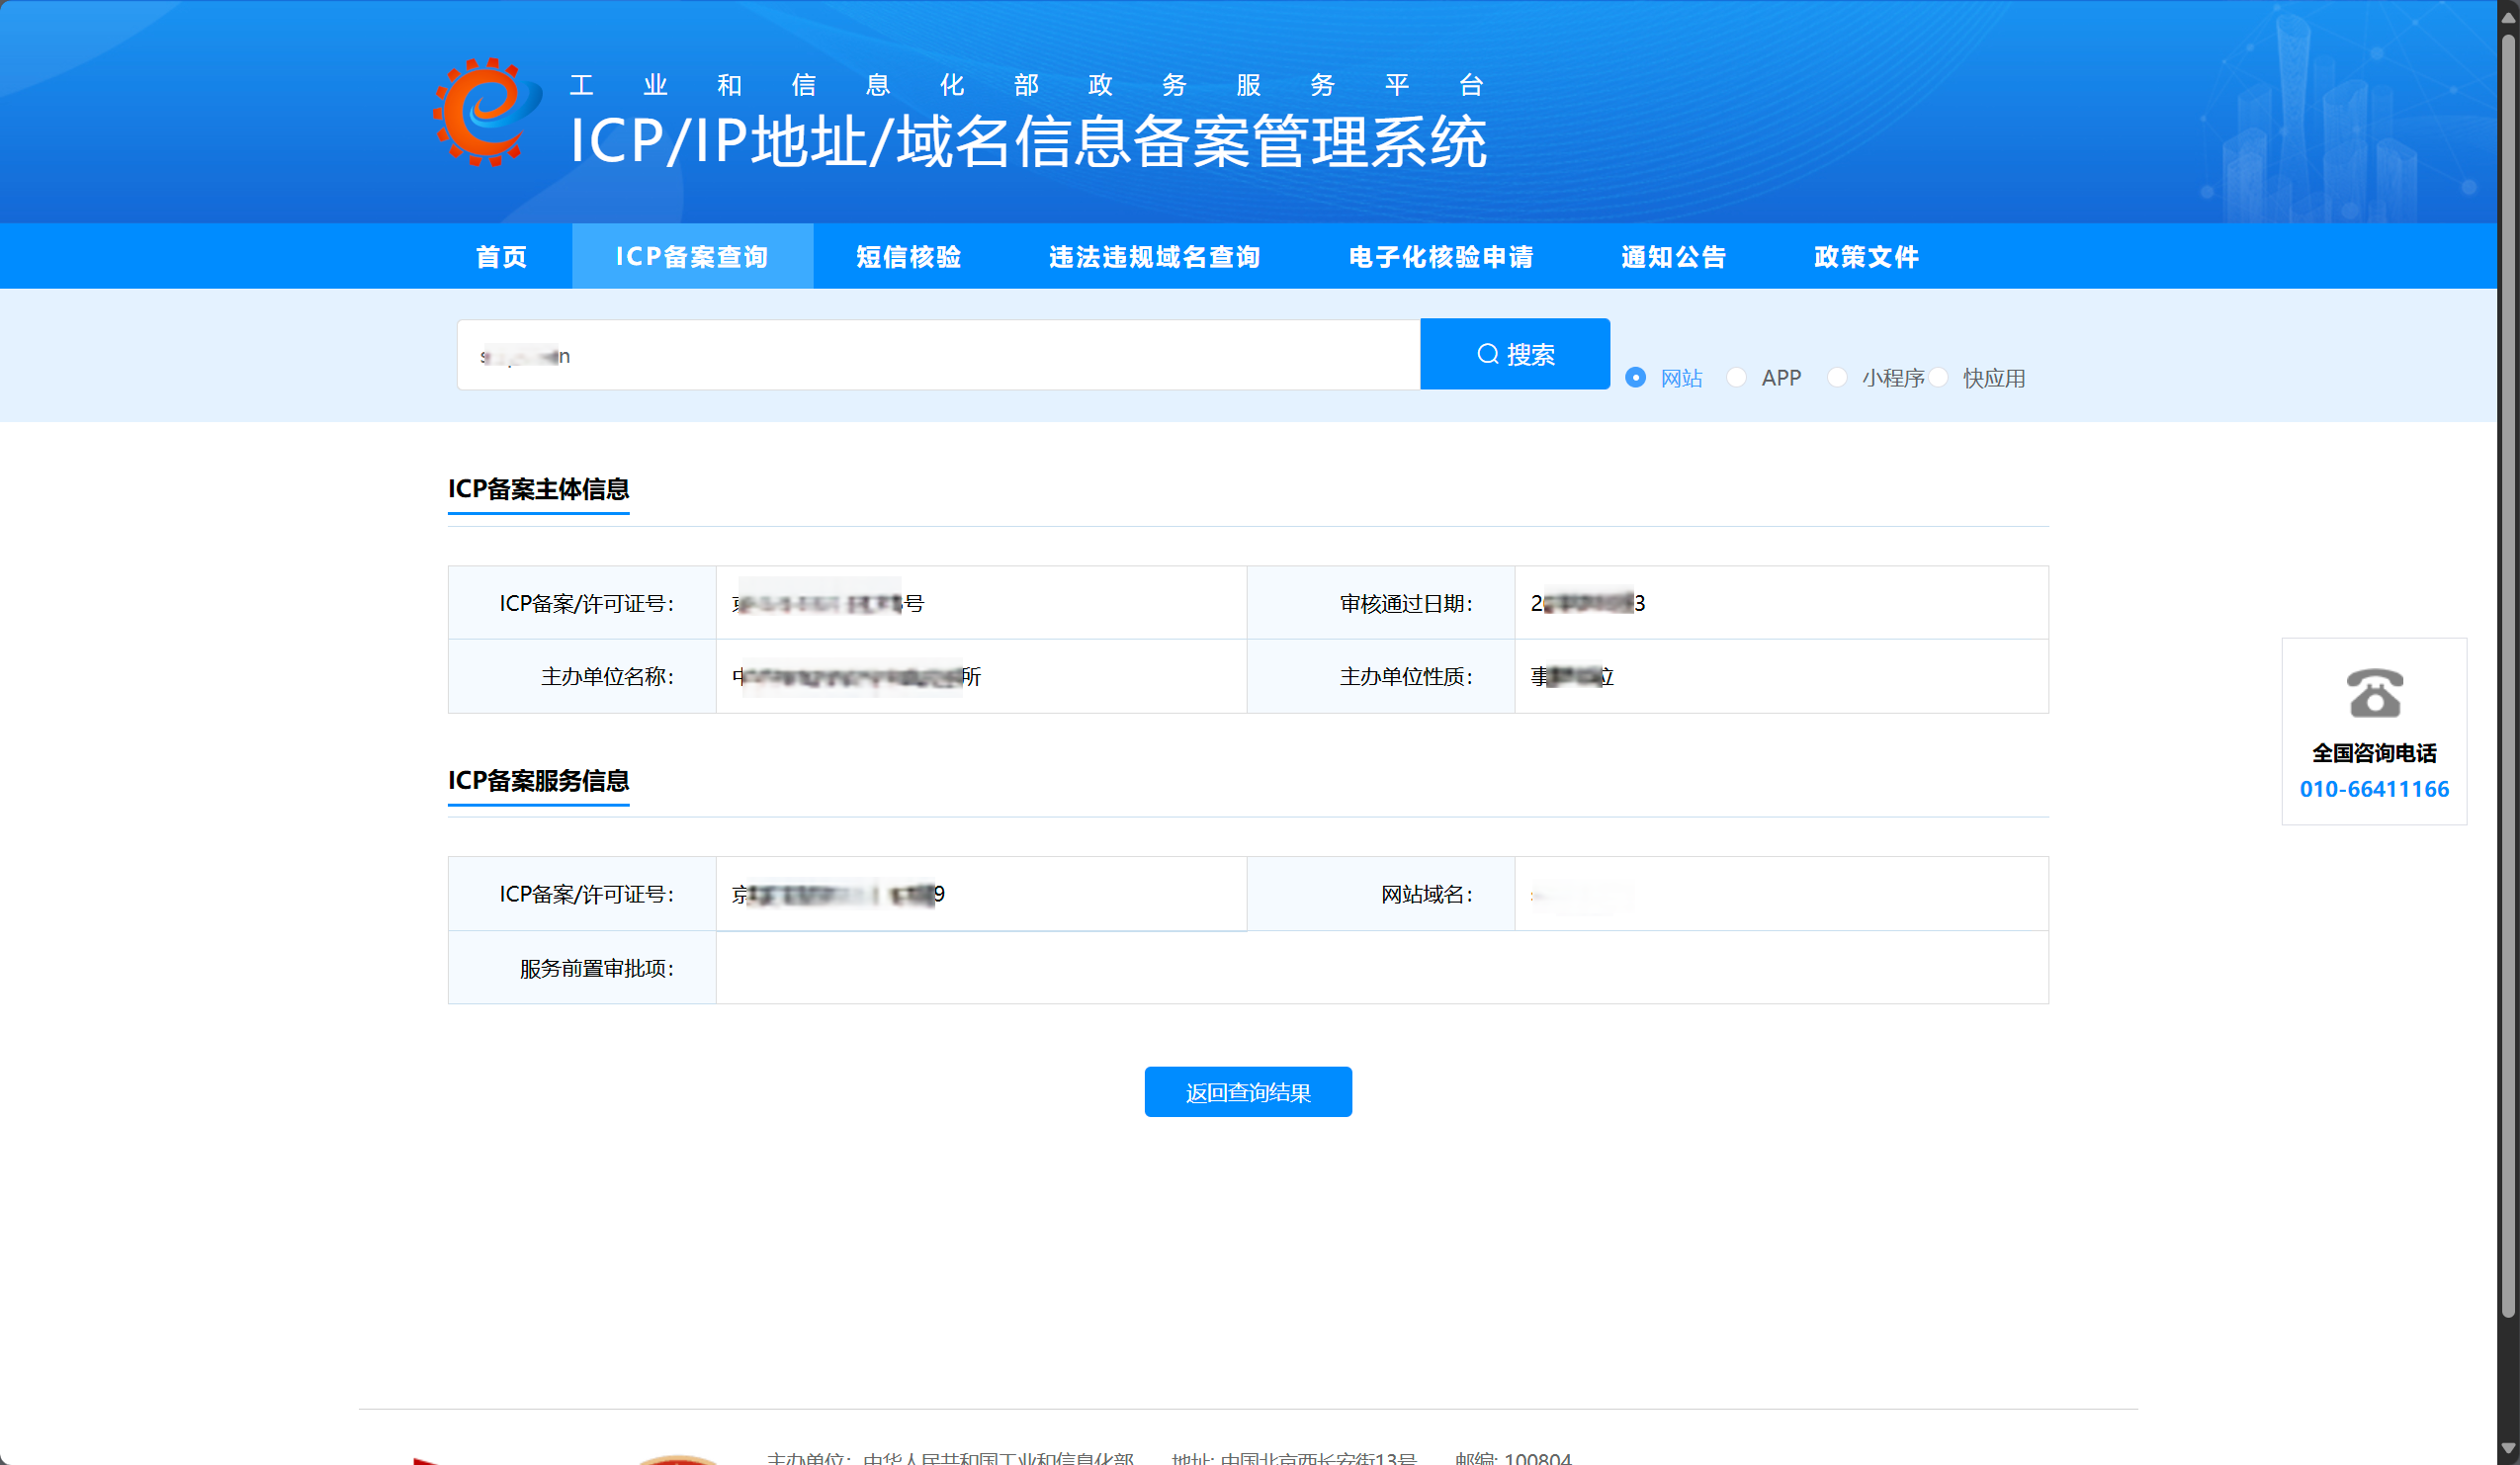Viewport: 2520px width, 1465px height.
Task: Open the 通知公告 navigation item
Action: [x=1673, y=257]
